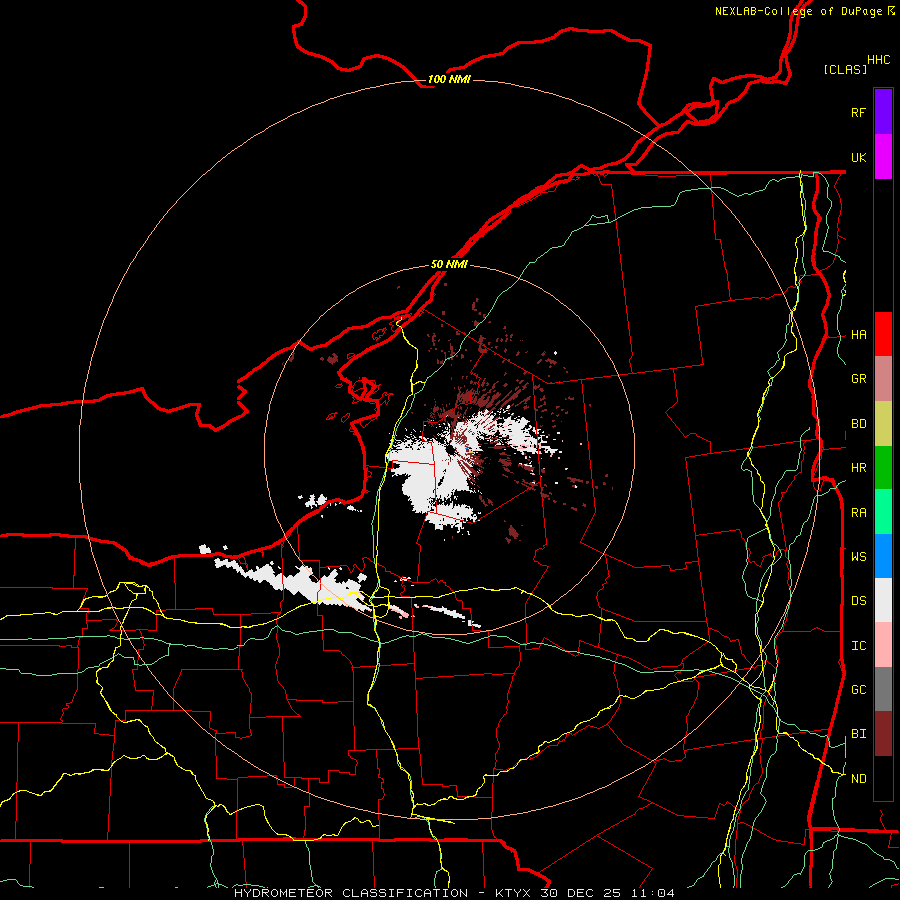Click the gray GC legend swatch

(x=883, y=689)
